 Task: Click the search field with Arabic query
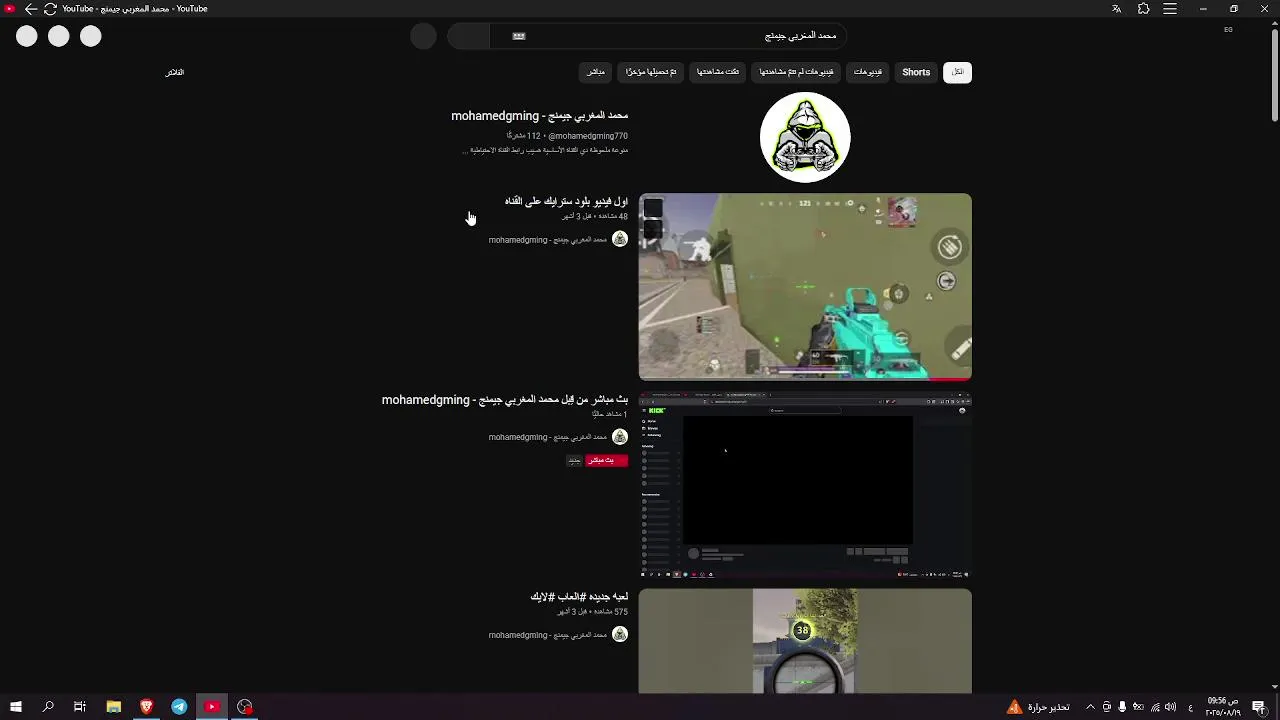pos(669,36)
